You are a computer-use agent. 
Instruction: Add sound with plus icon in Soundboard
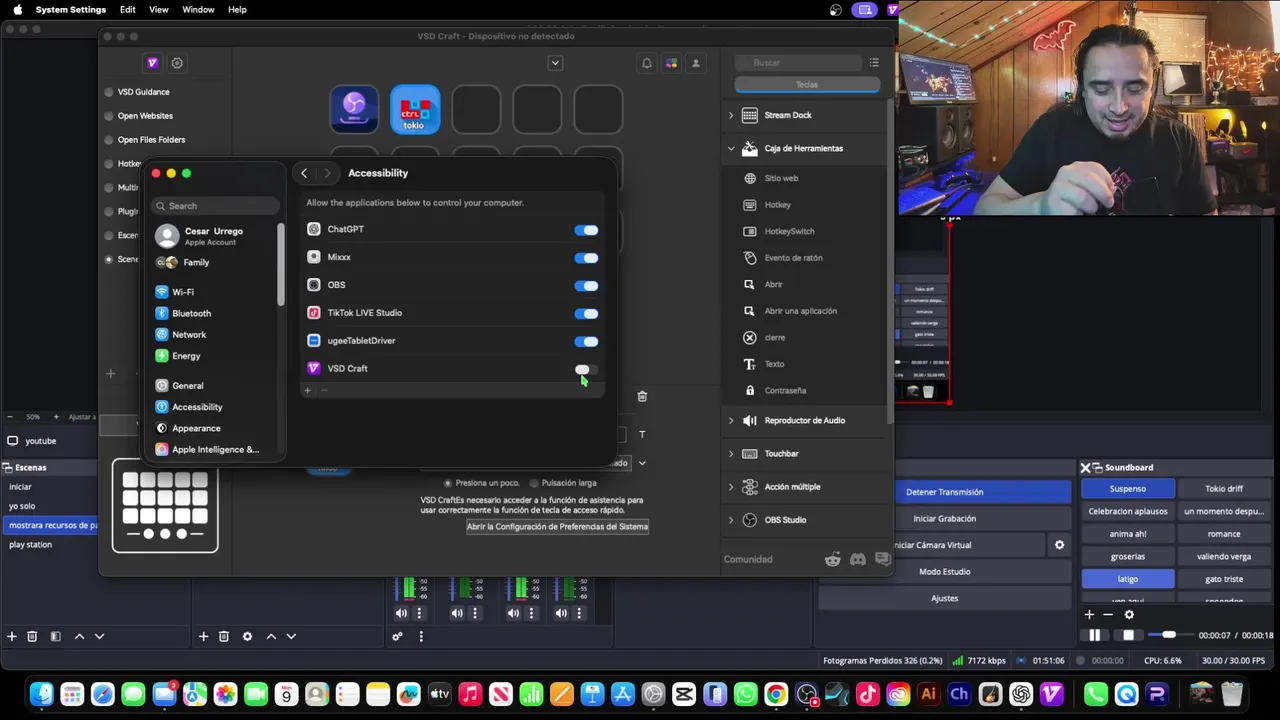[1090, 614]
